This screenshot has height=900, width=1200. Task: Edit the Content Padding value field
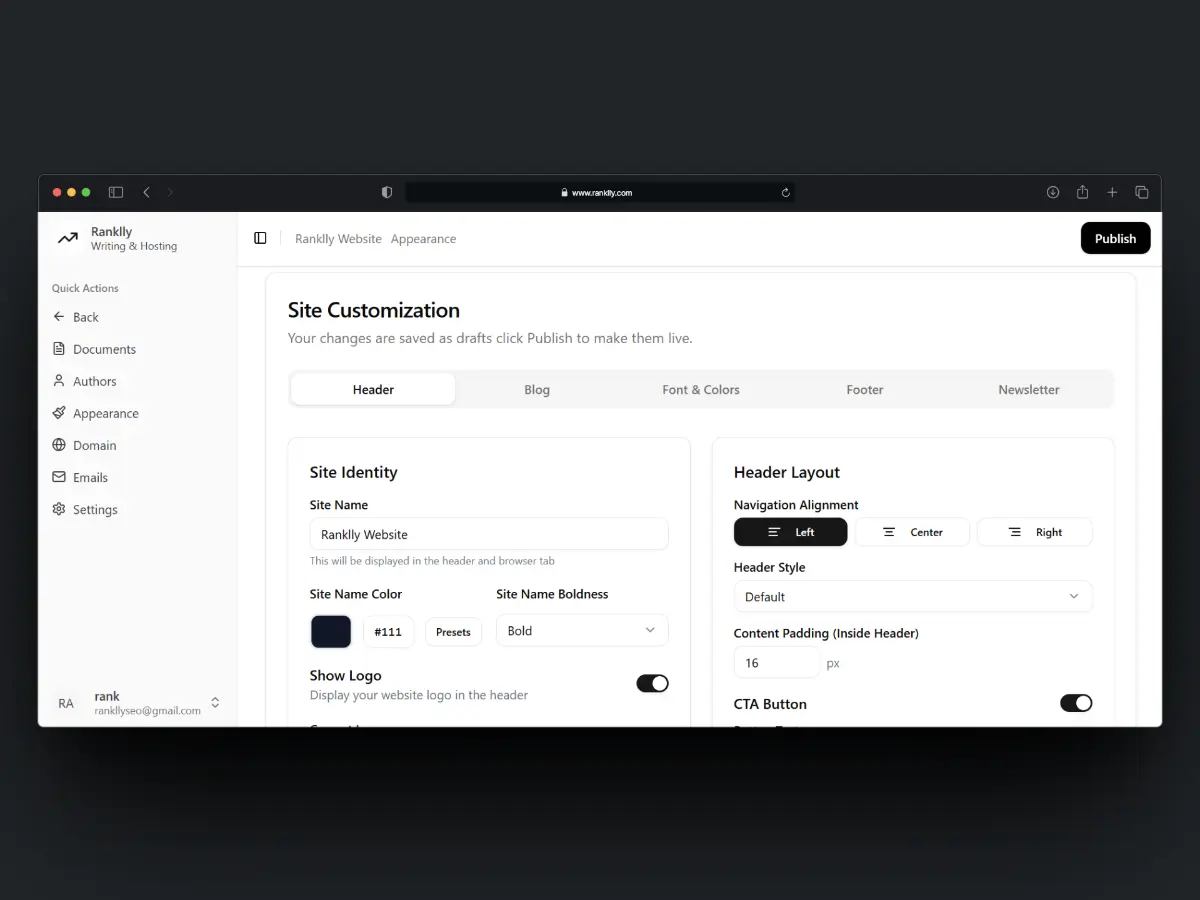777,662
